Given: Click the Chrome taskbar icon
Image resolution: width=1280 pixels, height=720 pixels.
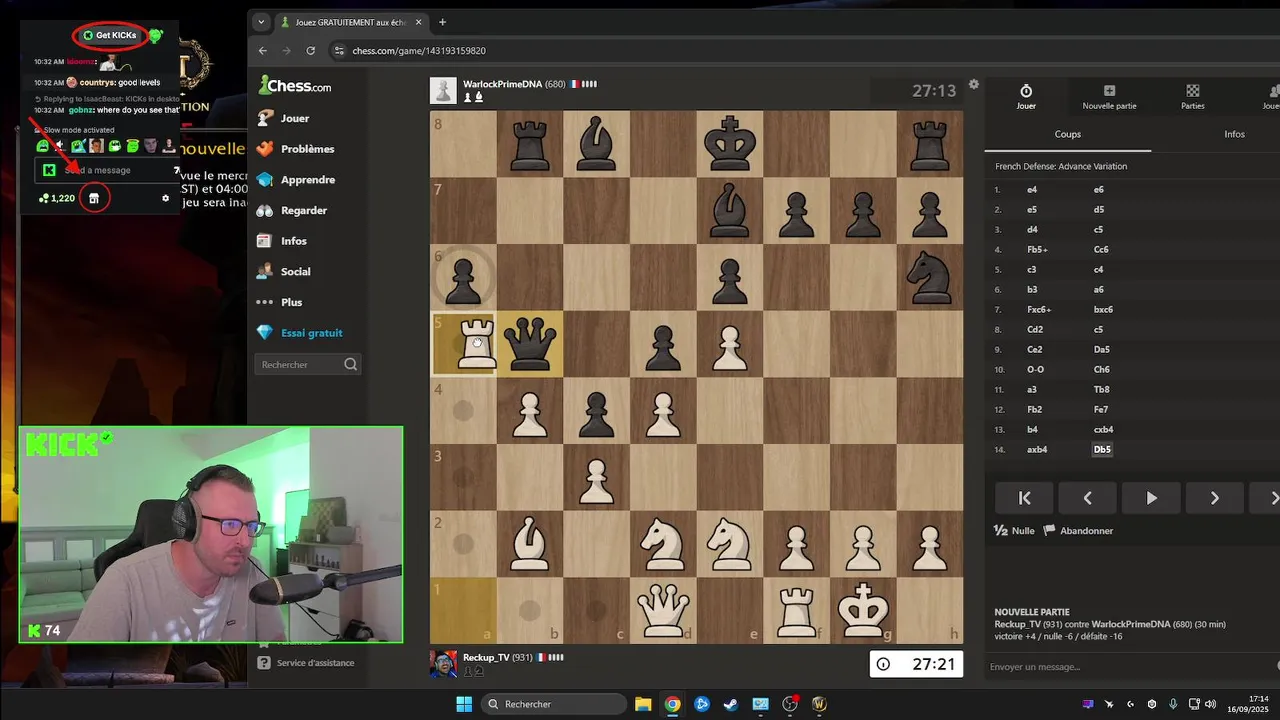Looking at the screenshot, I should click(x=672, y=704).
